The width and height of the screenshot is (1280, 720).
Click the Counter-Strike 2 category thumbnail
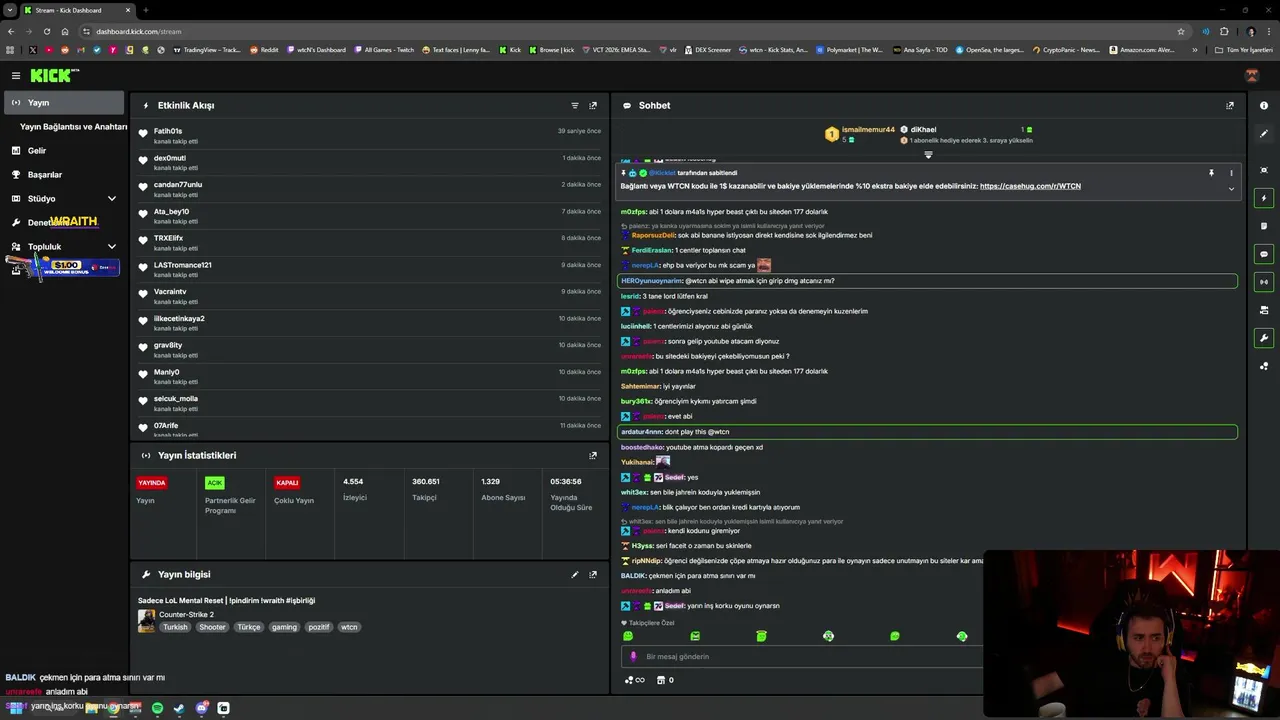[146, 621]
